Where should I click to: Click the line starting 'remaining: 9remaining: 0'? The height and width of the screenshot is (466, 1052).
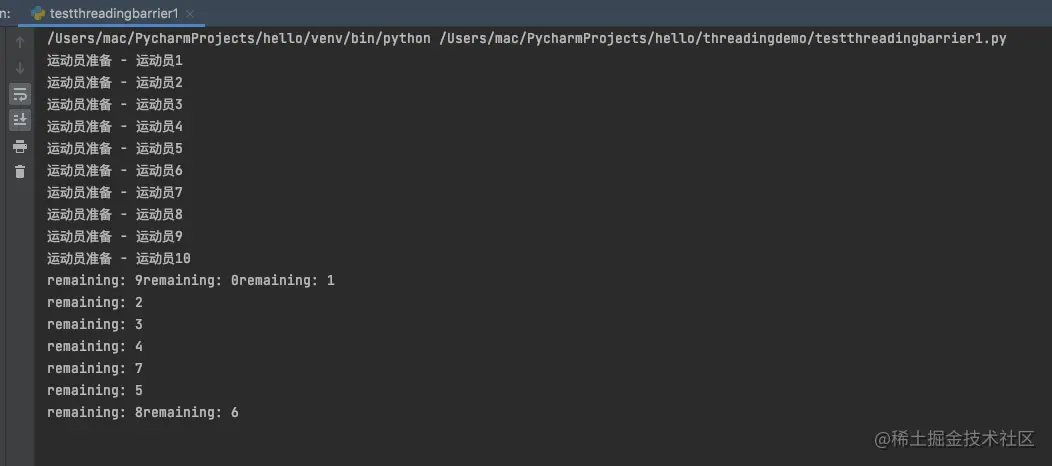point(191,280)
